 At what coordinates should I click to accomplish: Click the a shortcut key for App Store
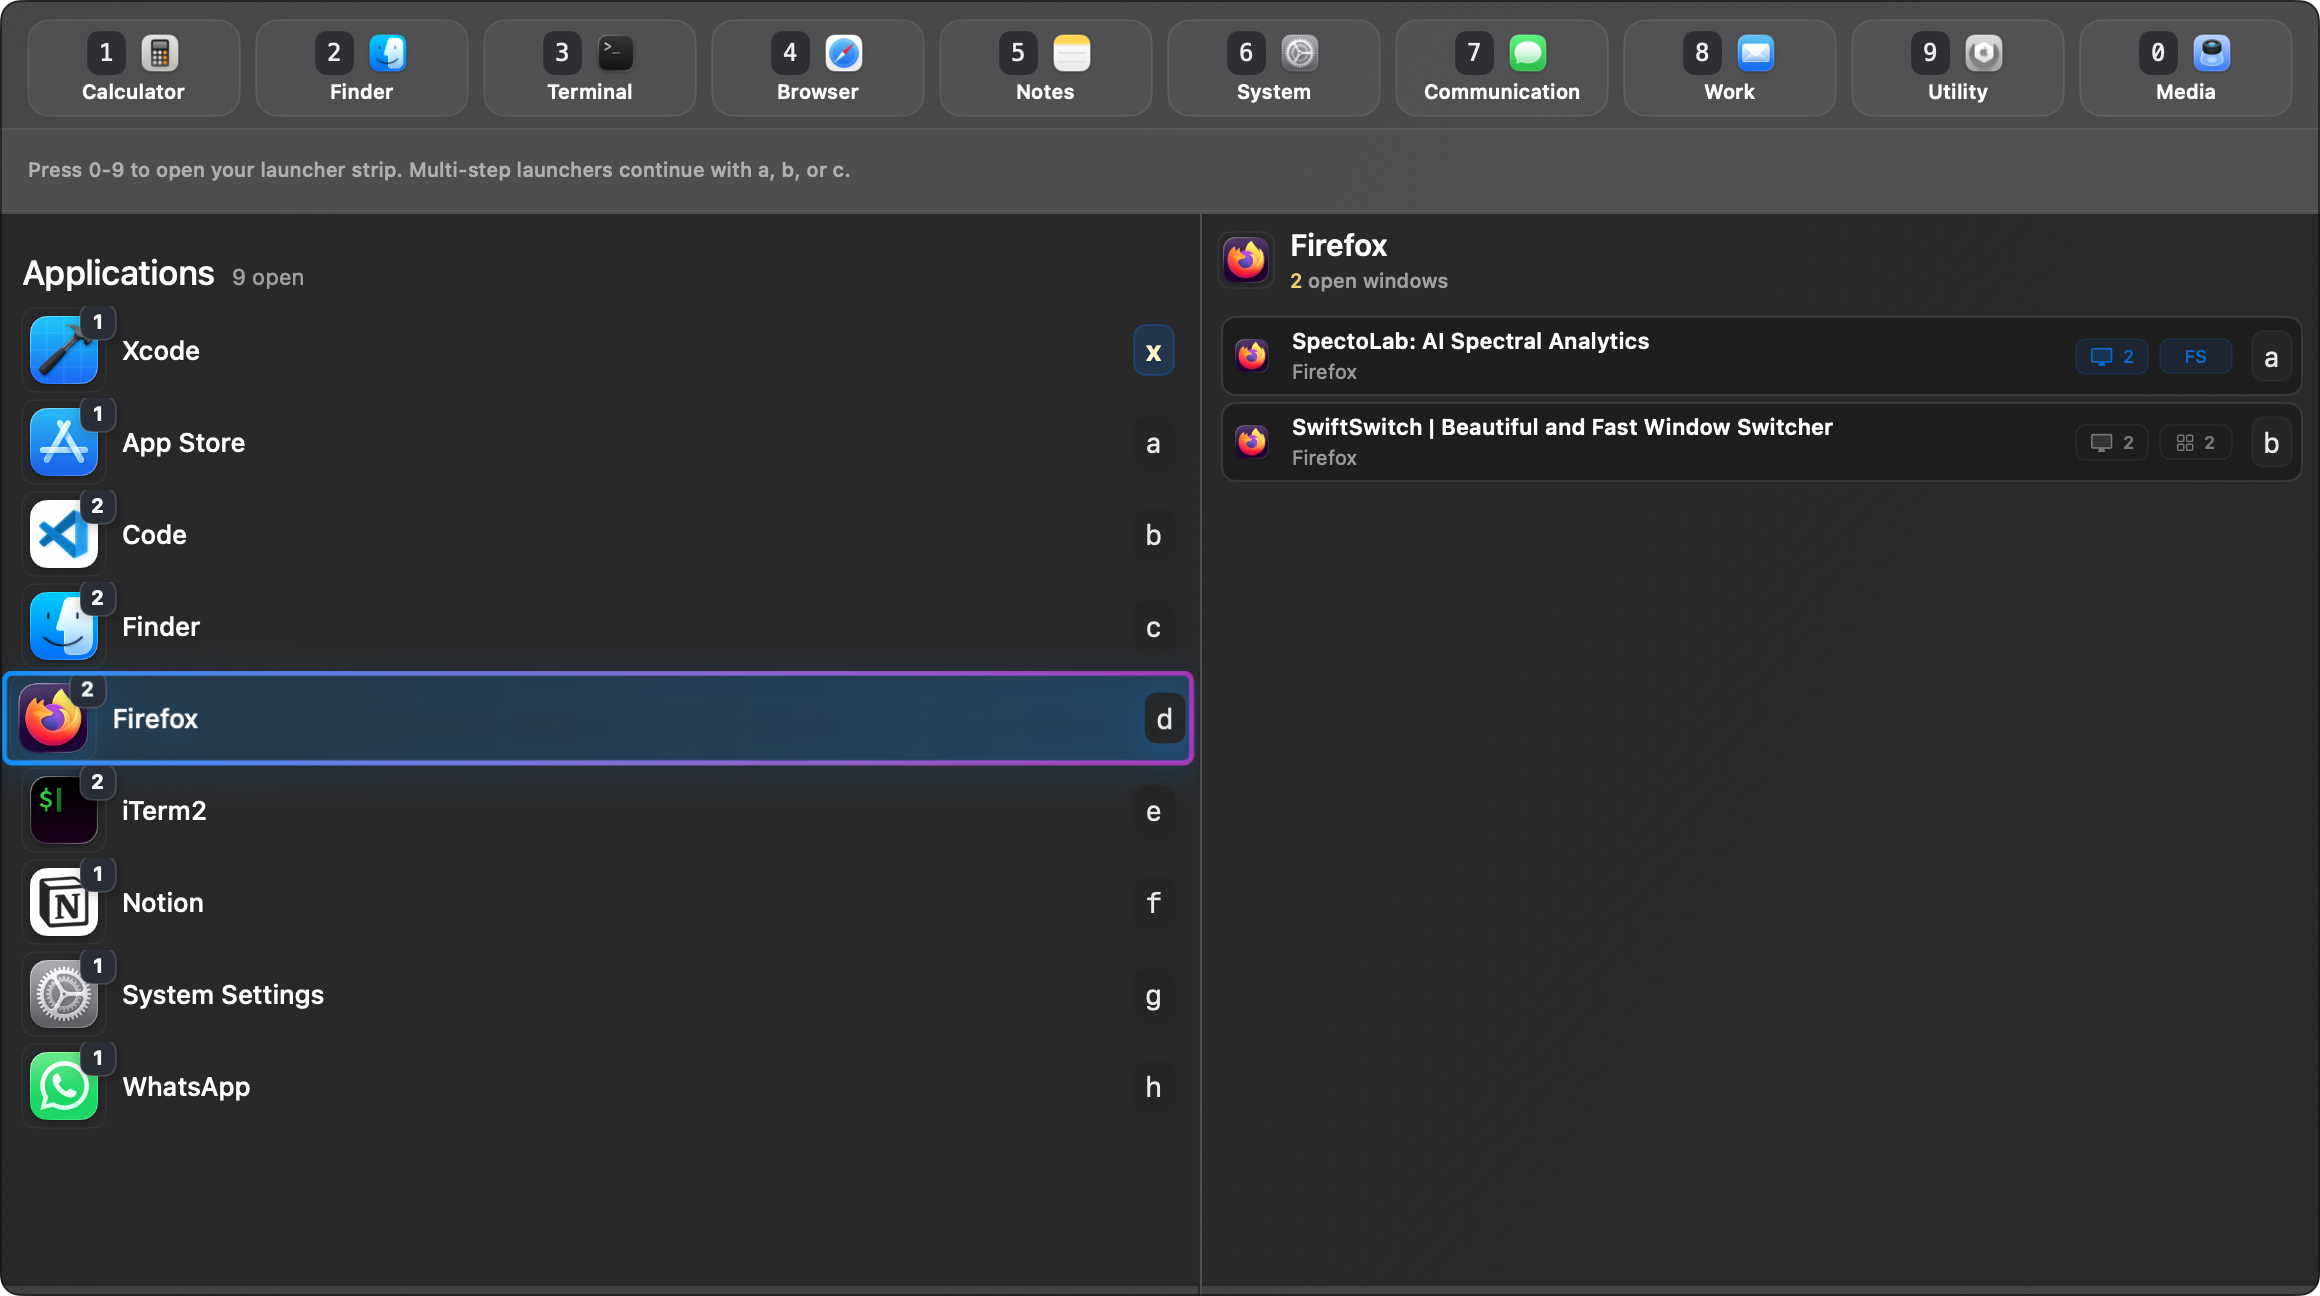coord(1153,443)
